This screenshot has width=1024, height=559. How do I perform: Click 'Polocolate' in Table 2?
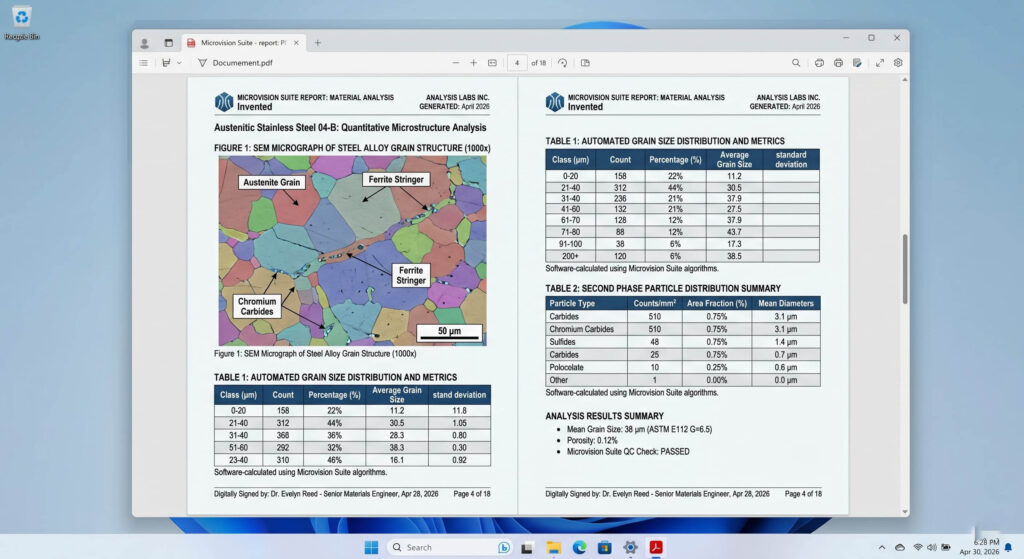pos(566,367)
